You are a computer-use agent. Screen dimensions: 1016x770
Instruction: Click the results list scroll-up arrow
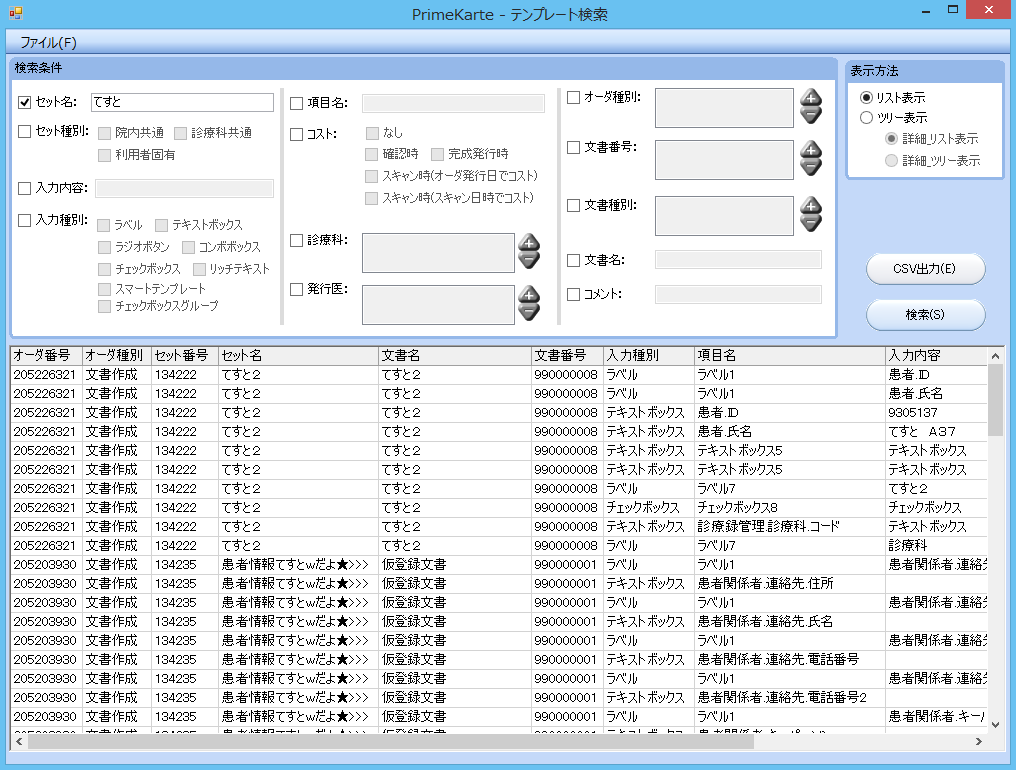995,356
